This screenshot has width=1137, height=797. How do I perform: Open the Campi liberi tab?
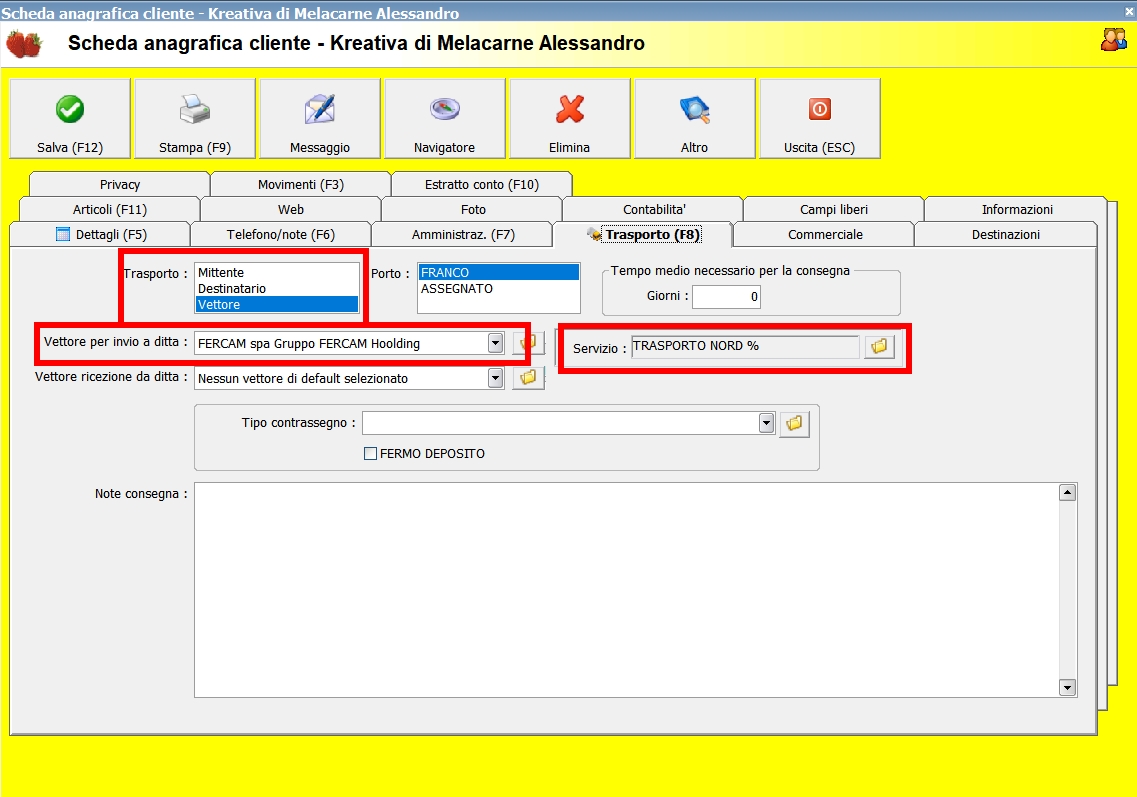834,210
